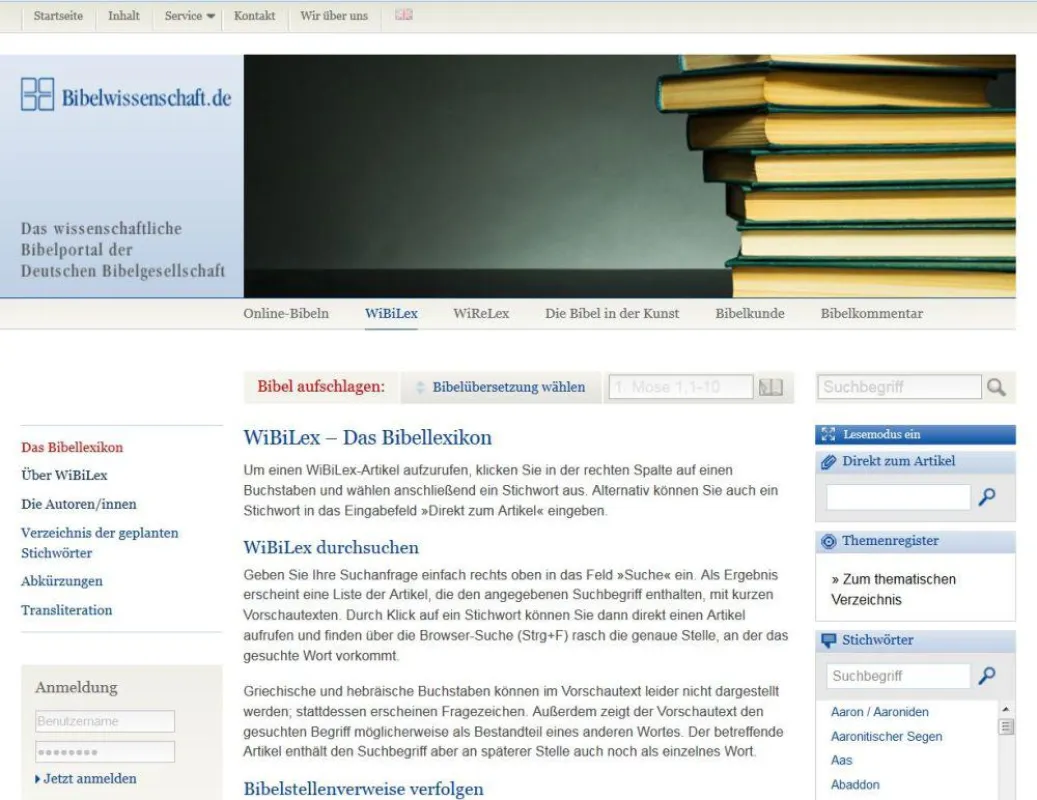
Task: Click the Bibelwissenschaft.de logo icon
Action: click(38, 94)
